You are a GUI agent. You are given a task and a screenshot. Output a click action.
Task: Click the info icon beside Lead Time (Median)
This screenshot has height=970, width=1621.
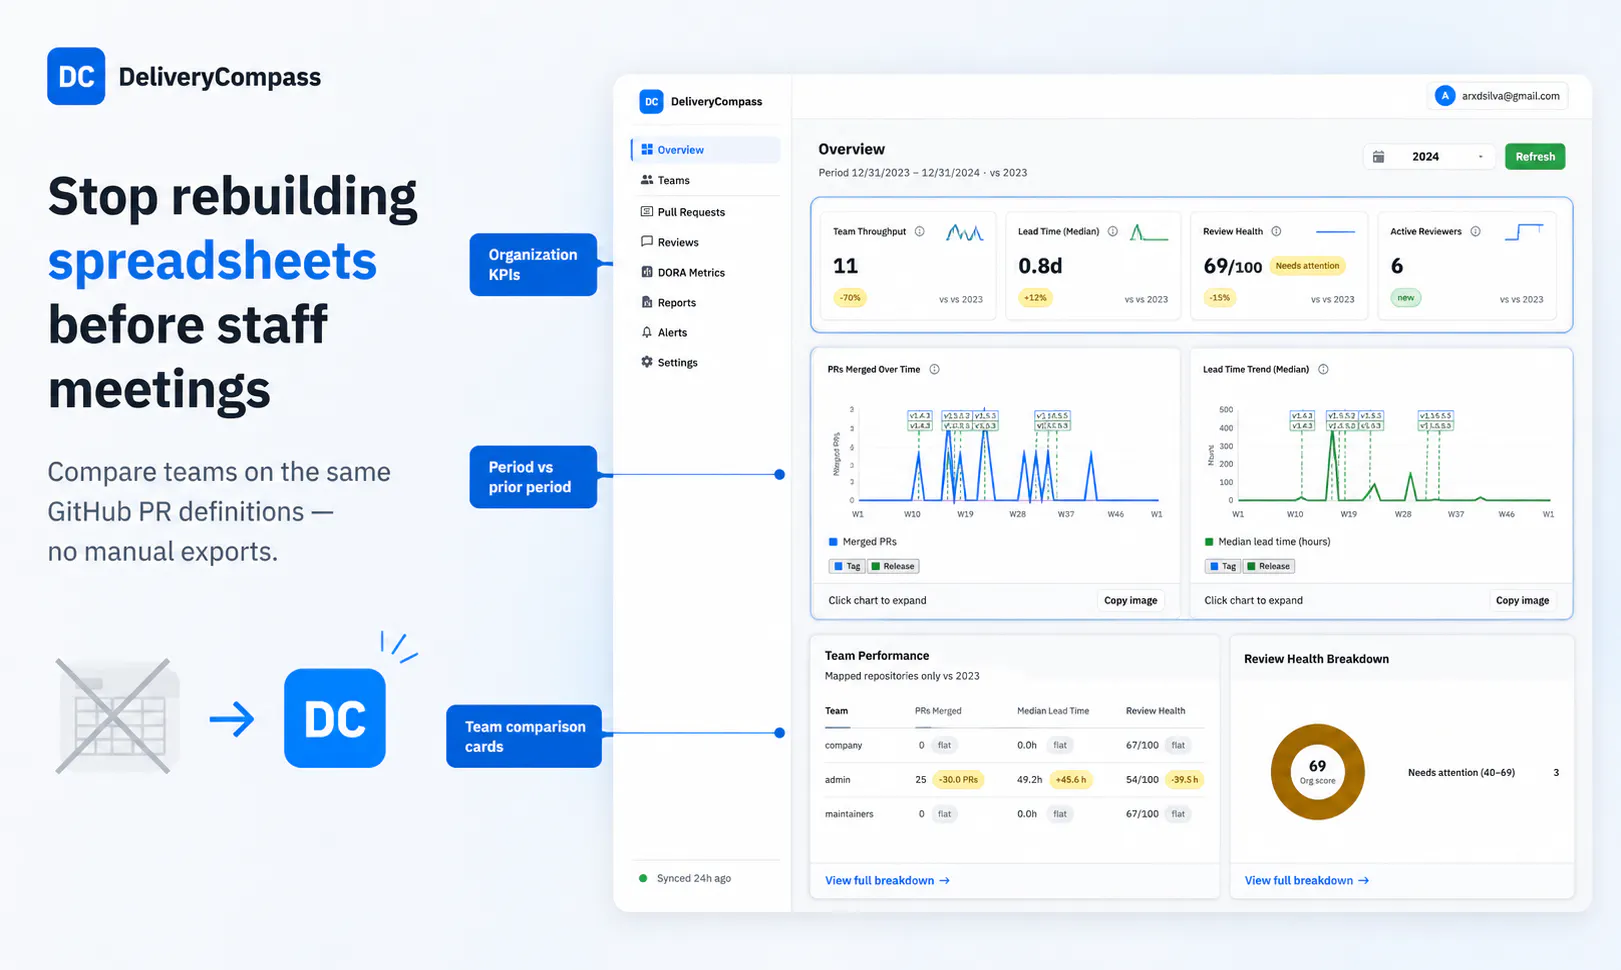pyautogui.click(x=1112, y=231)
